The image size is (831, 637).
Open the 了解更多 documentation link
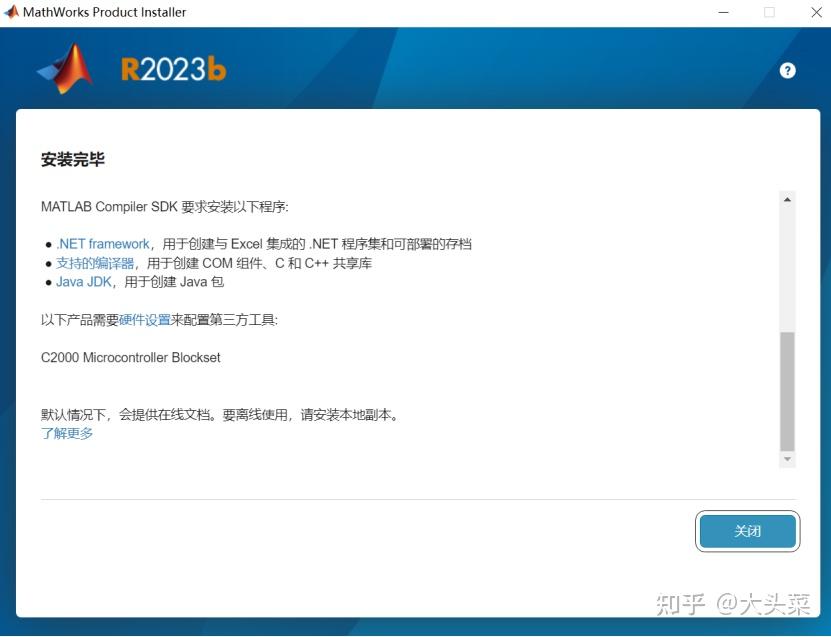pos(66,433)
